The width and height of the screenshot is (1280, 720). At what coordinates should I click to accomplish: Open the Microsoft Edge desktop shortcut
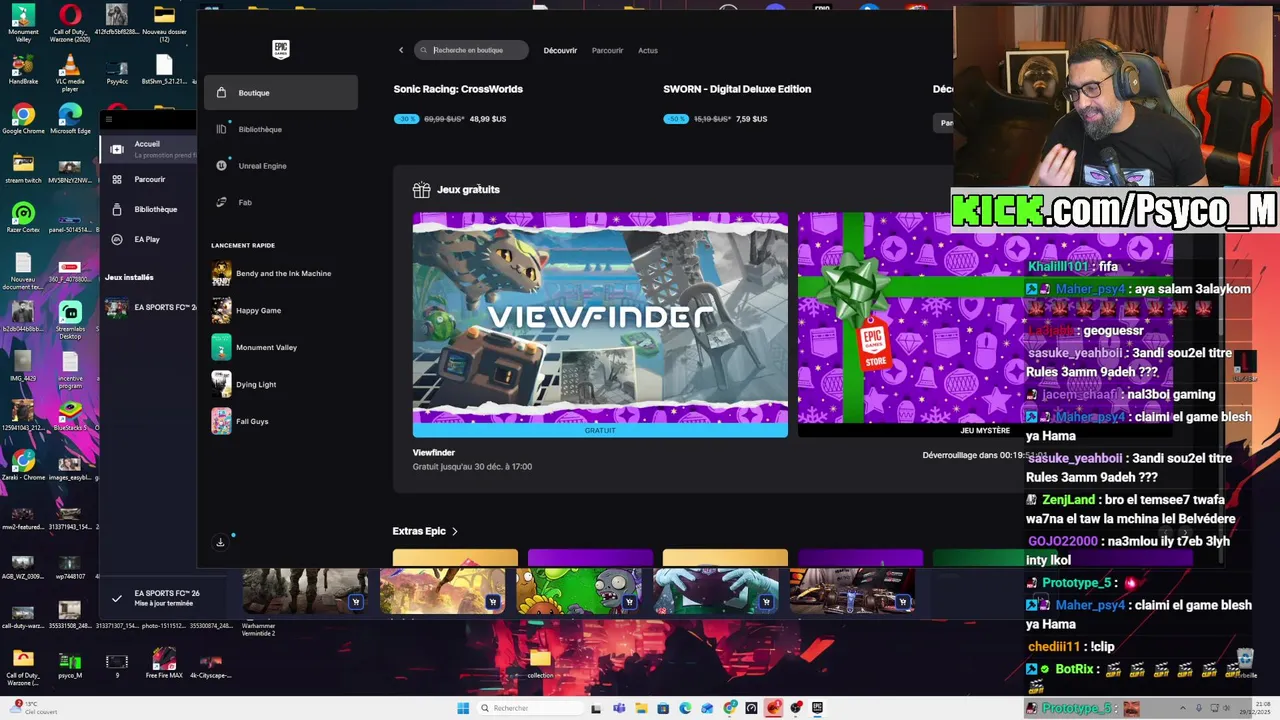pos(70,118)
